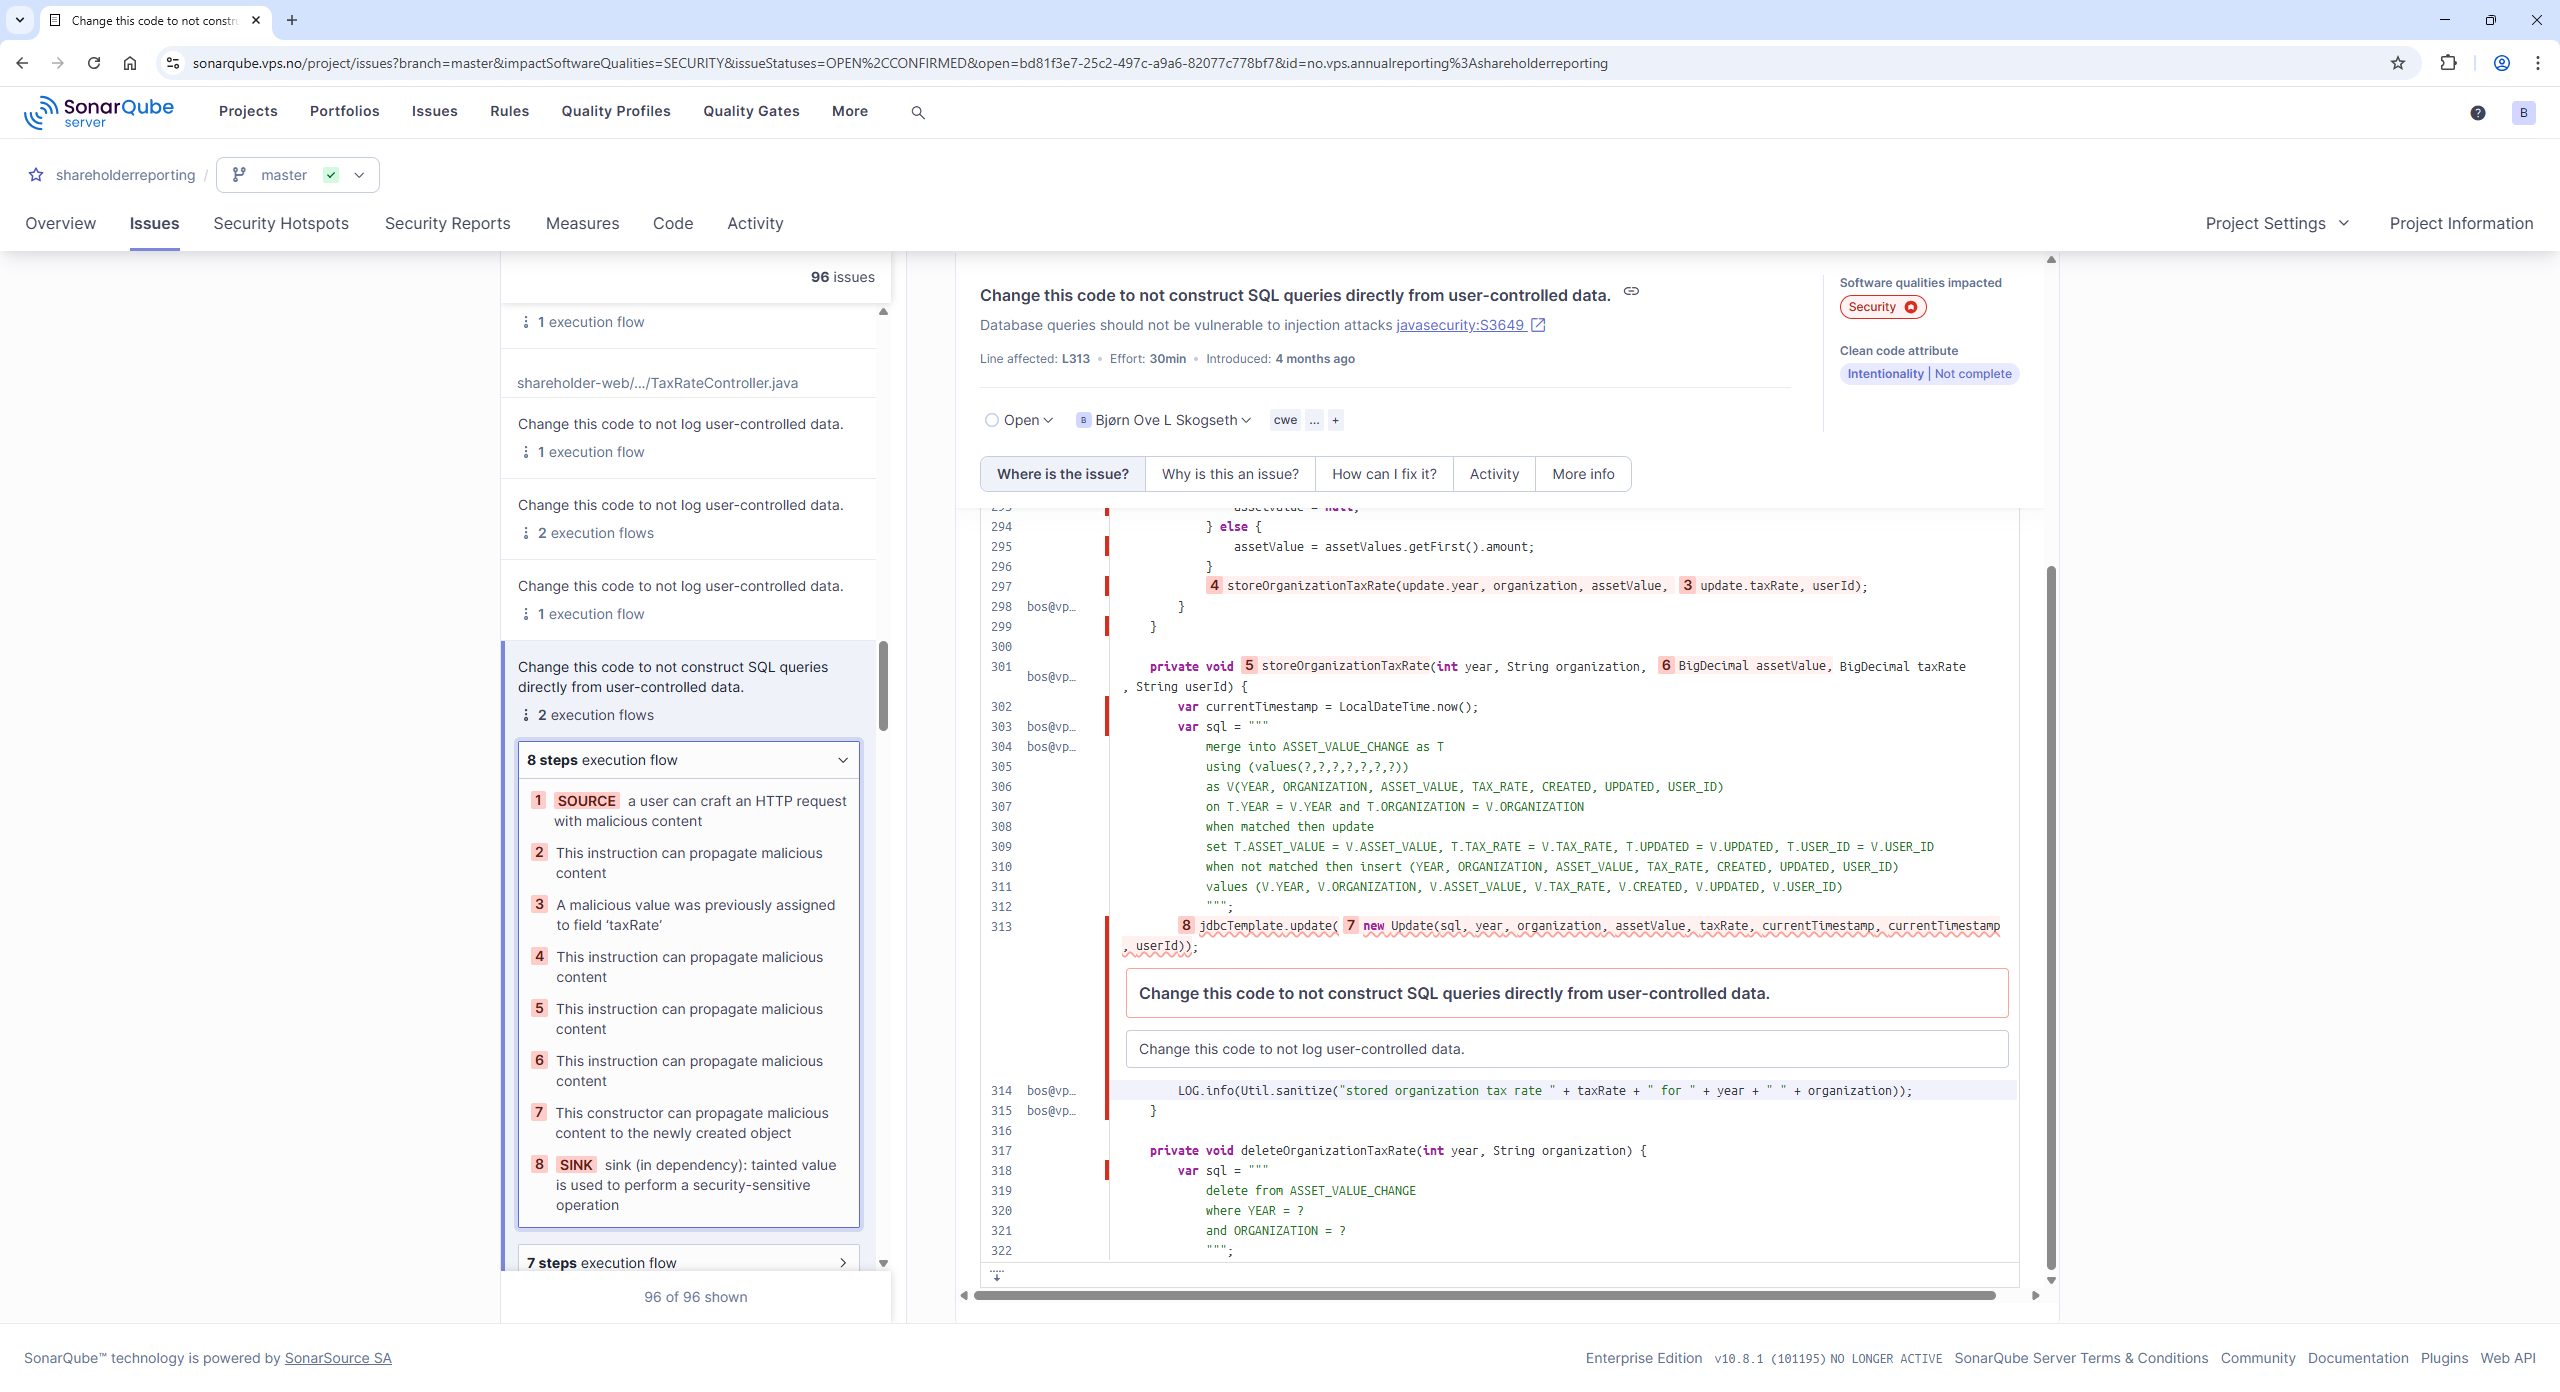Open the master branch selector
Screen dimensions: 2560x1392
point(297,175)
